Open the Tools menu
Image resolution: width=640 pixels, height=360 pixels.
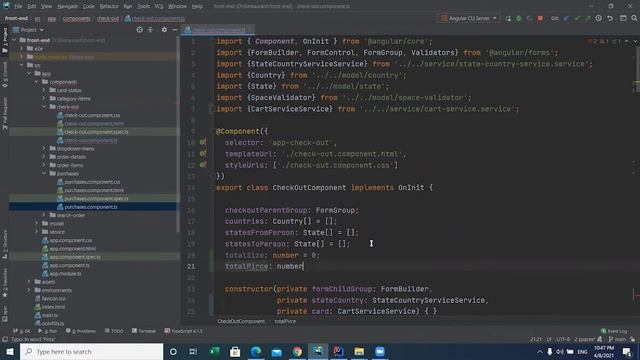[x=143, y=6]
